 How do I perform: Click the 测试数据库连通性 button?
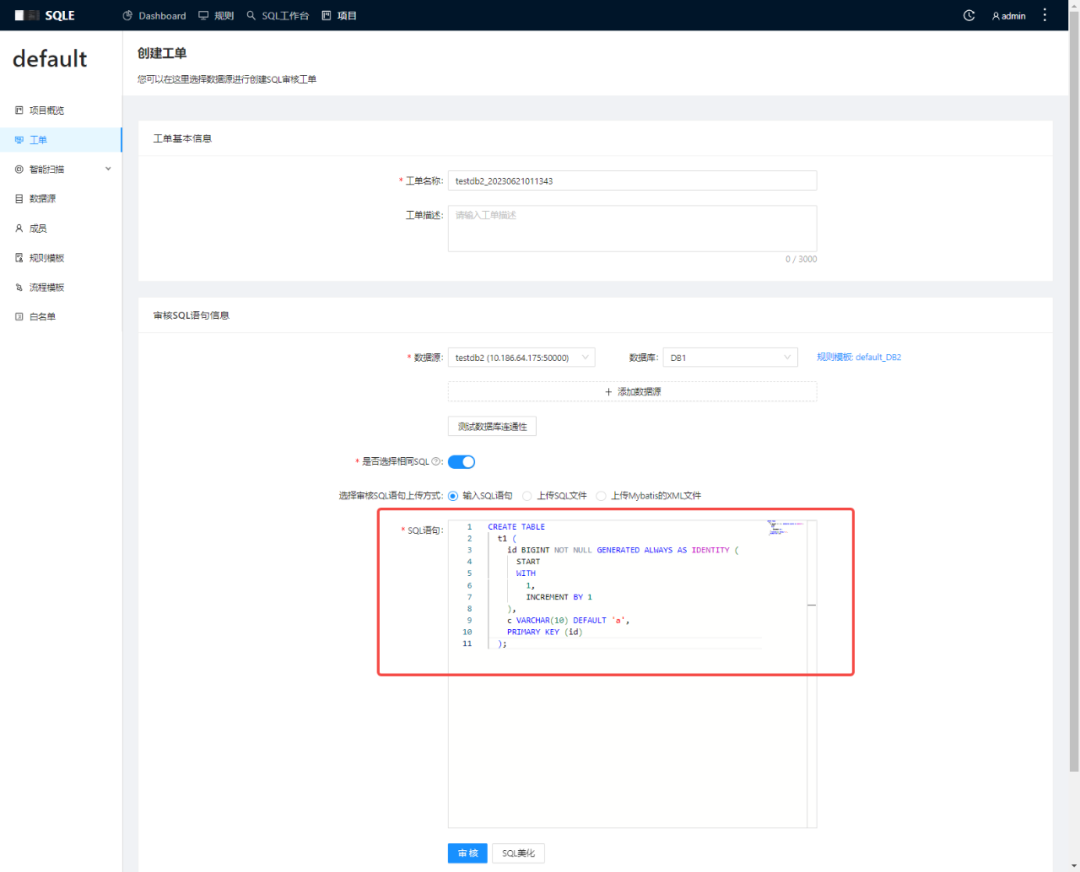(x=492, y=426)
